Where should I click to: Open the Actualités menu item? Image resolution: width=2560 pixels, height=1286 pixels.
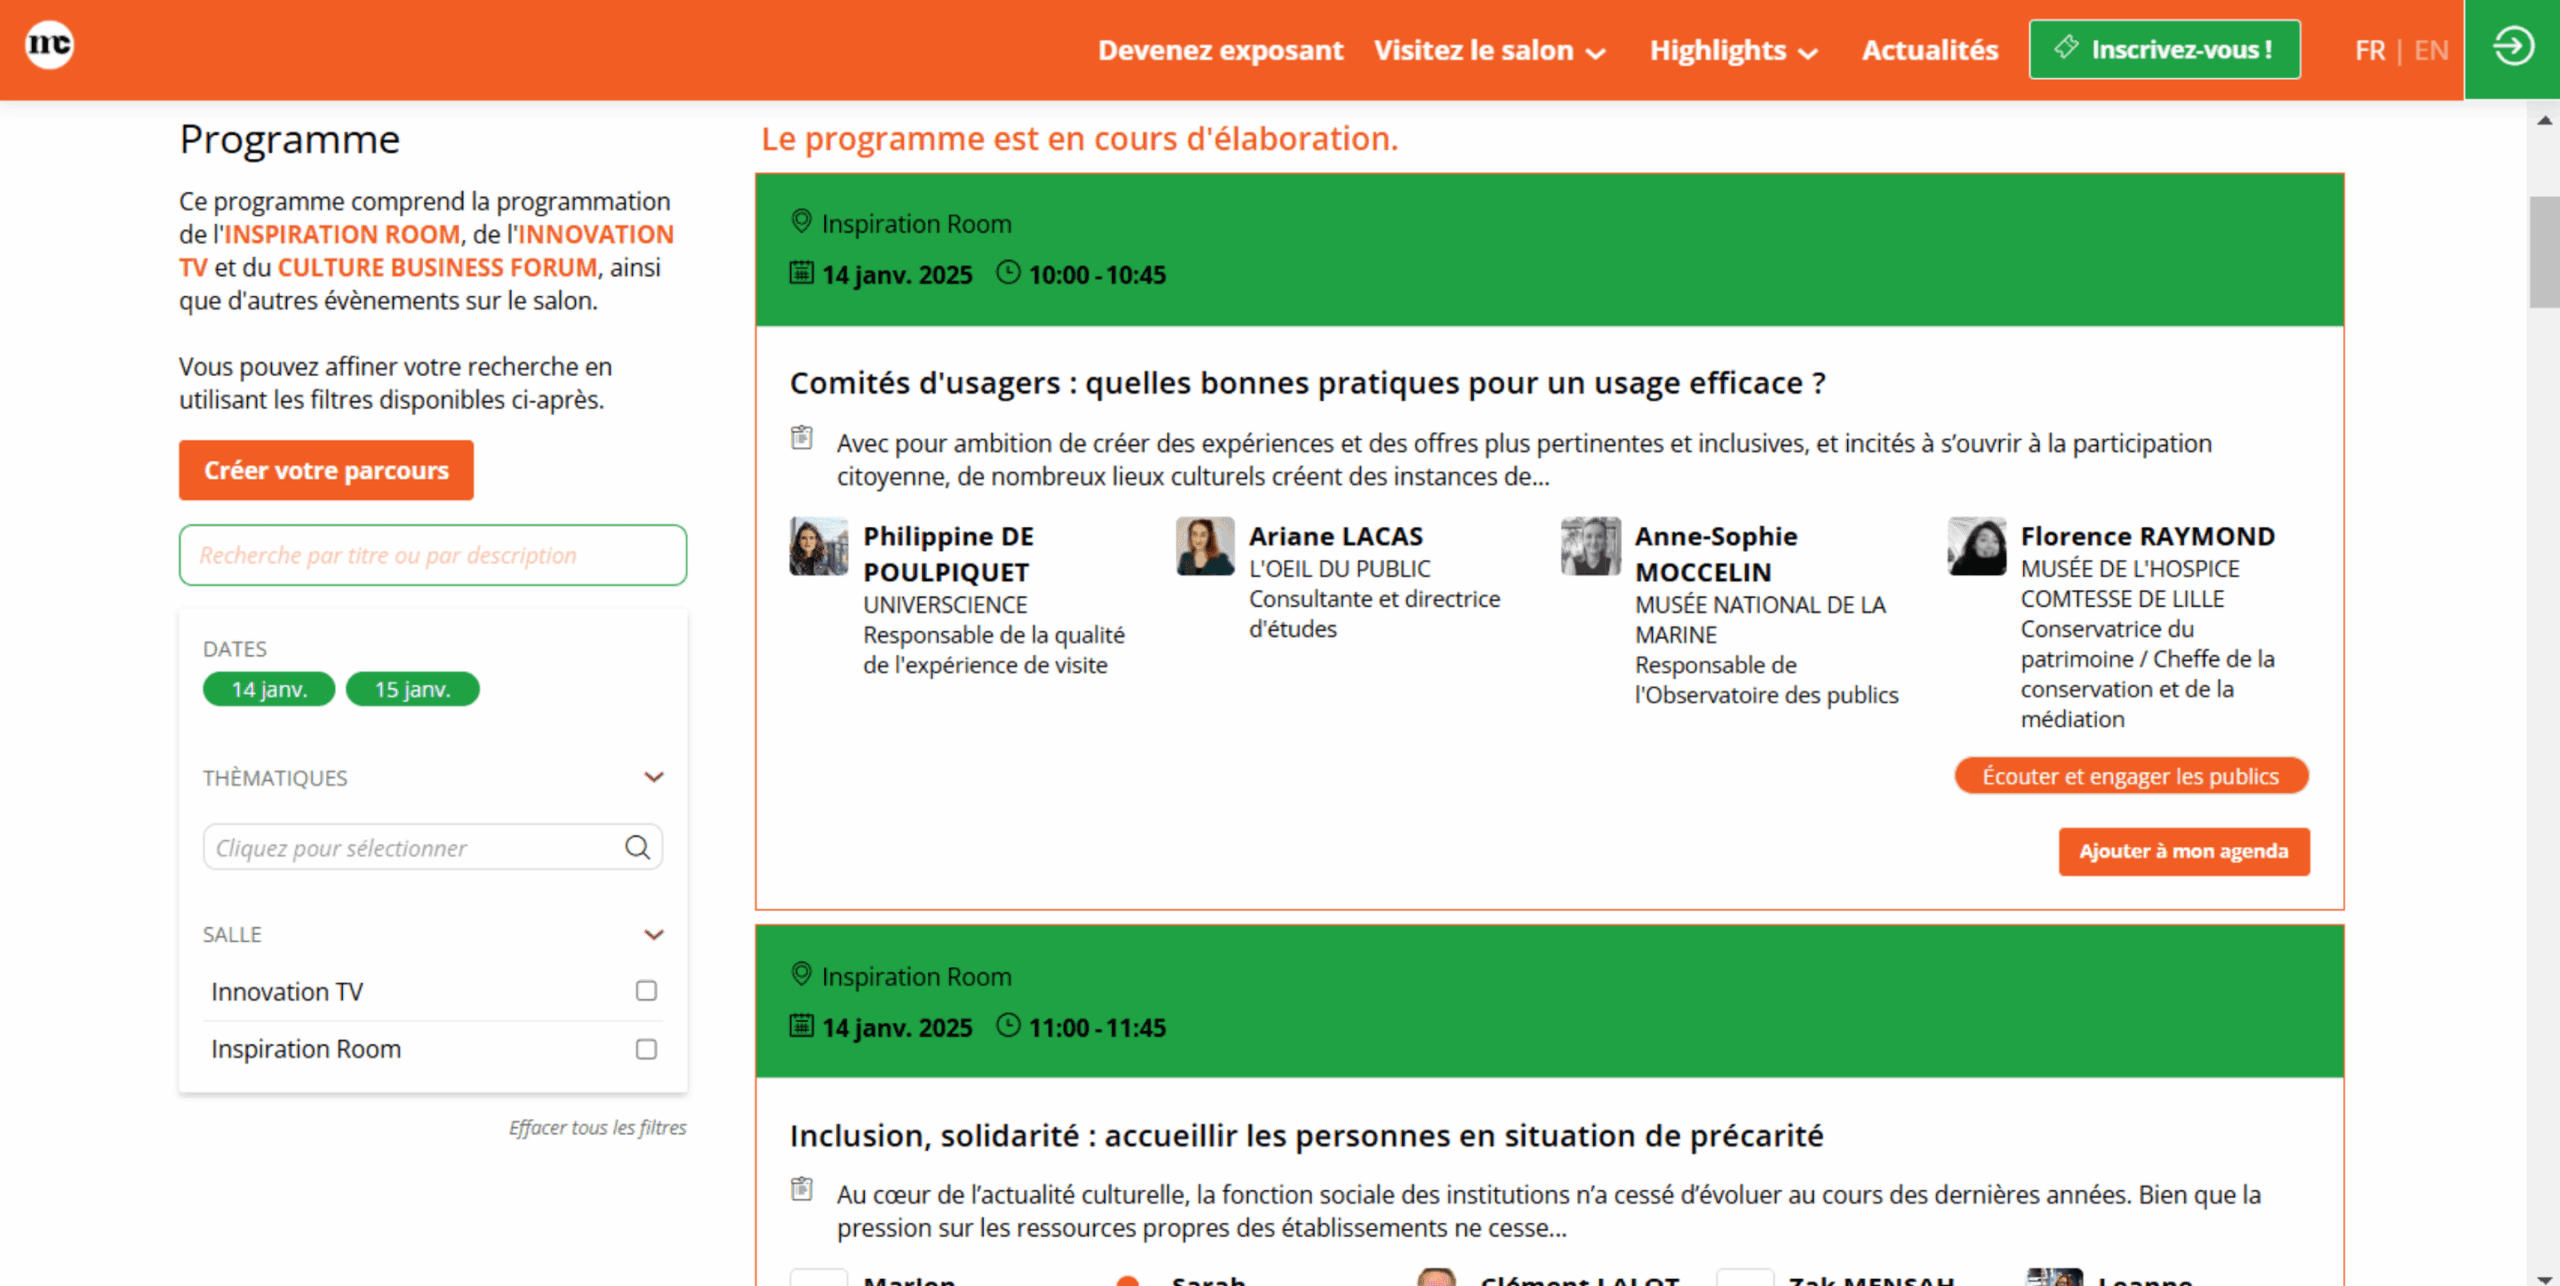click(x=1929, y=50)
